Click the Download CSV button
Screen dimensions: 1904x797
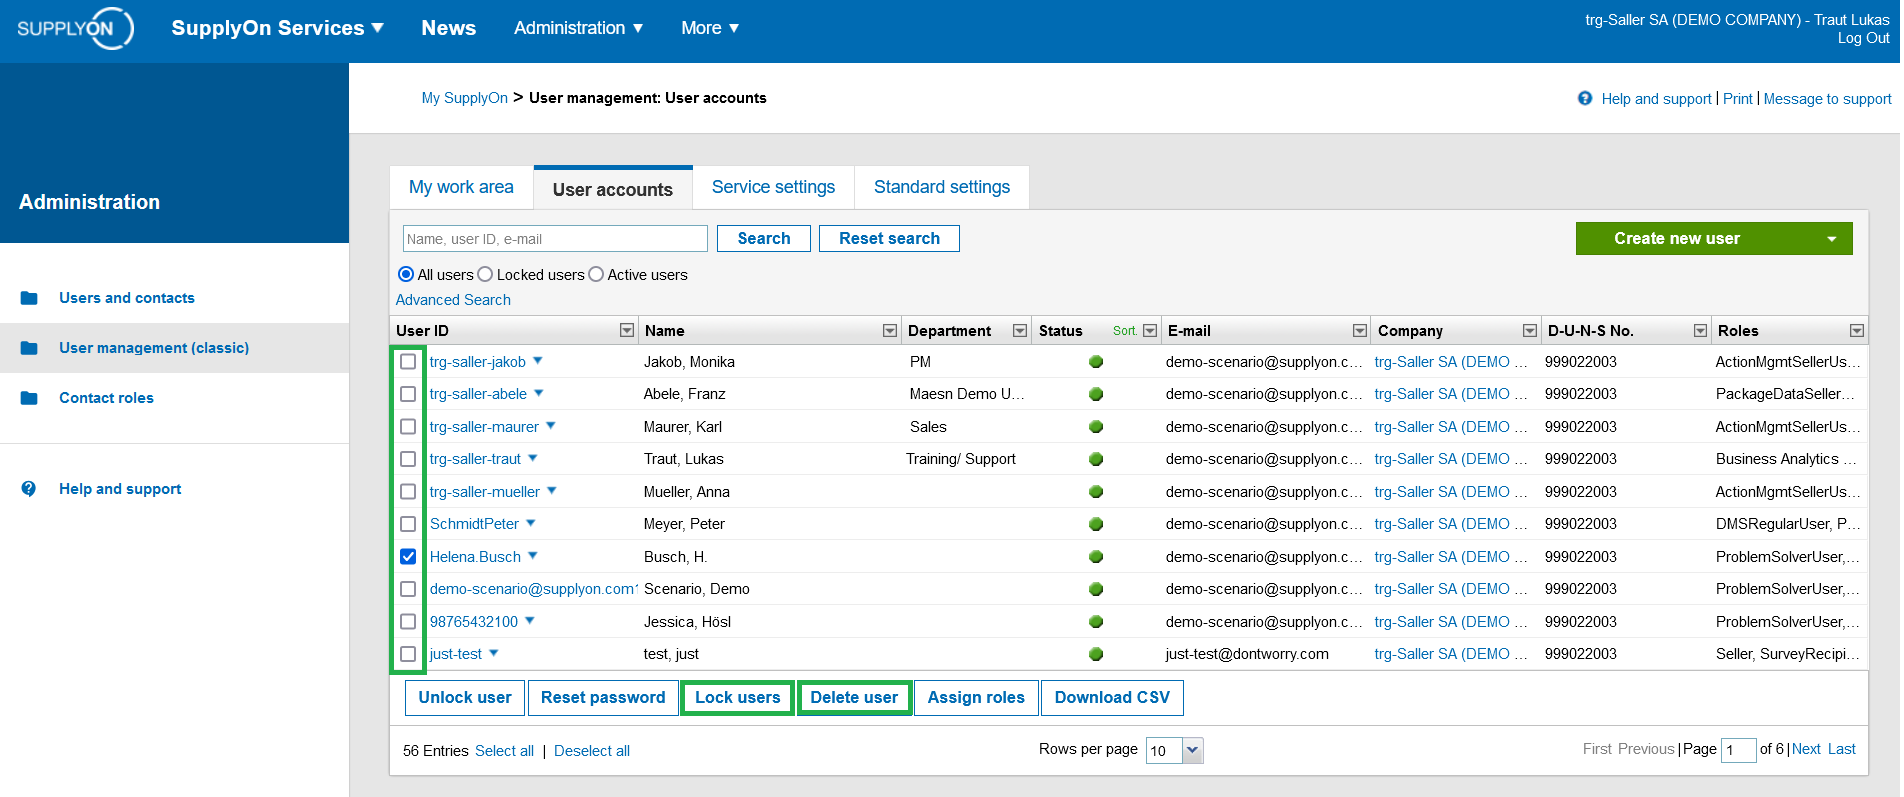click(x=1112, y=698)
